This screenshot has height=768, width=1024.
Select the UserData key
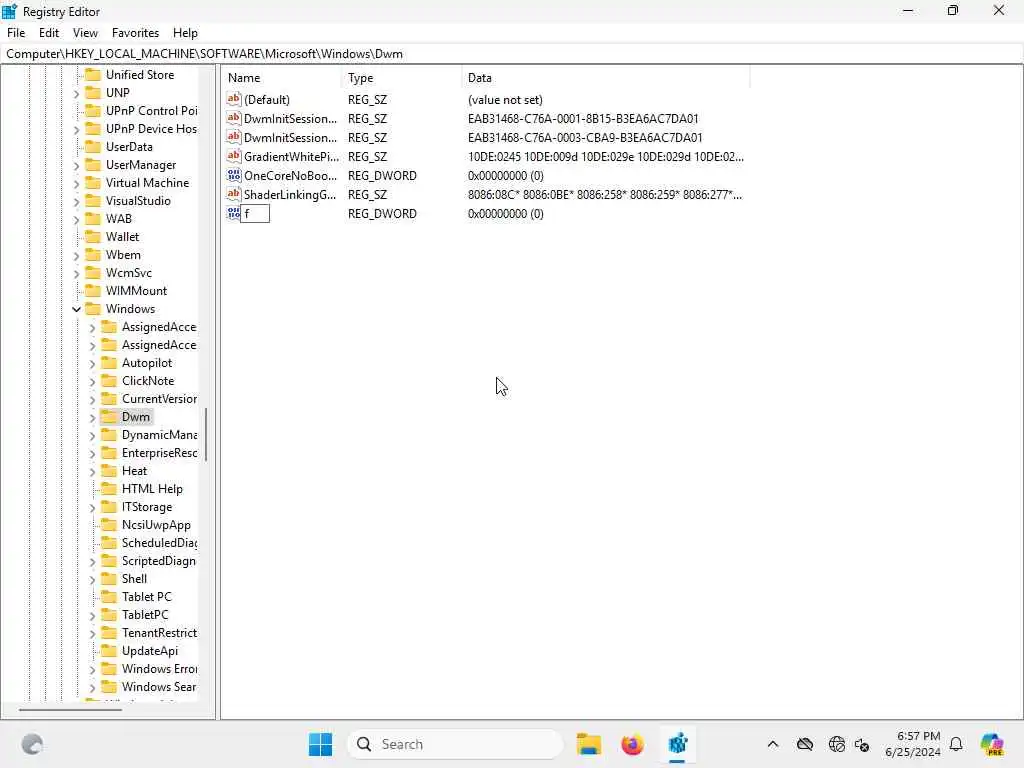pyautogui.click(x=129, y=146)
